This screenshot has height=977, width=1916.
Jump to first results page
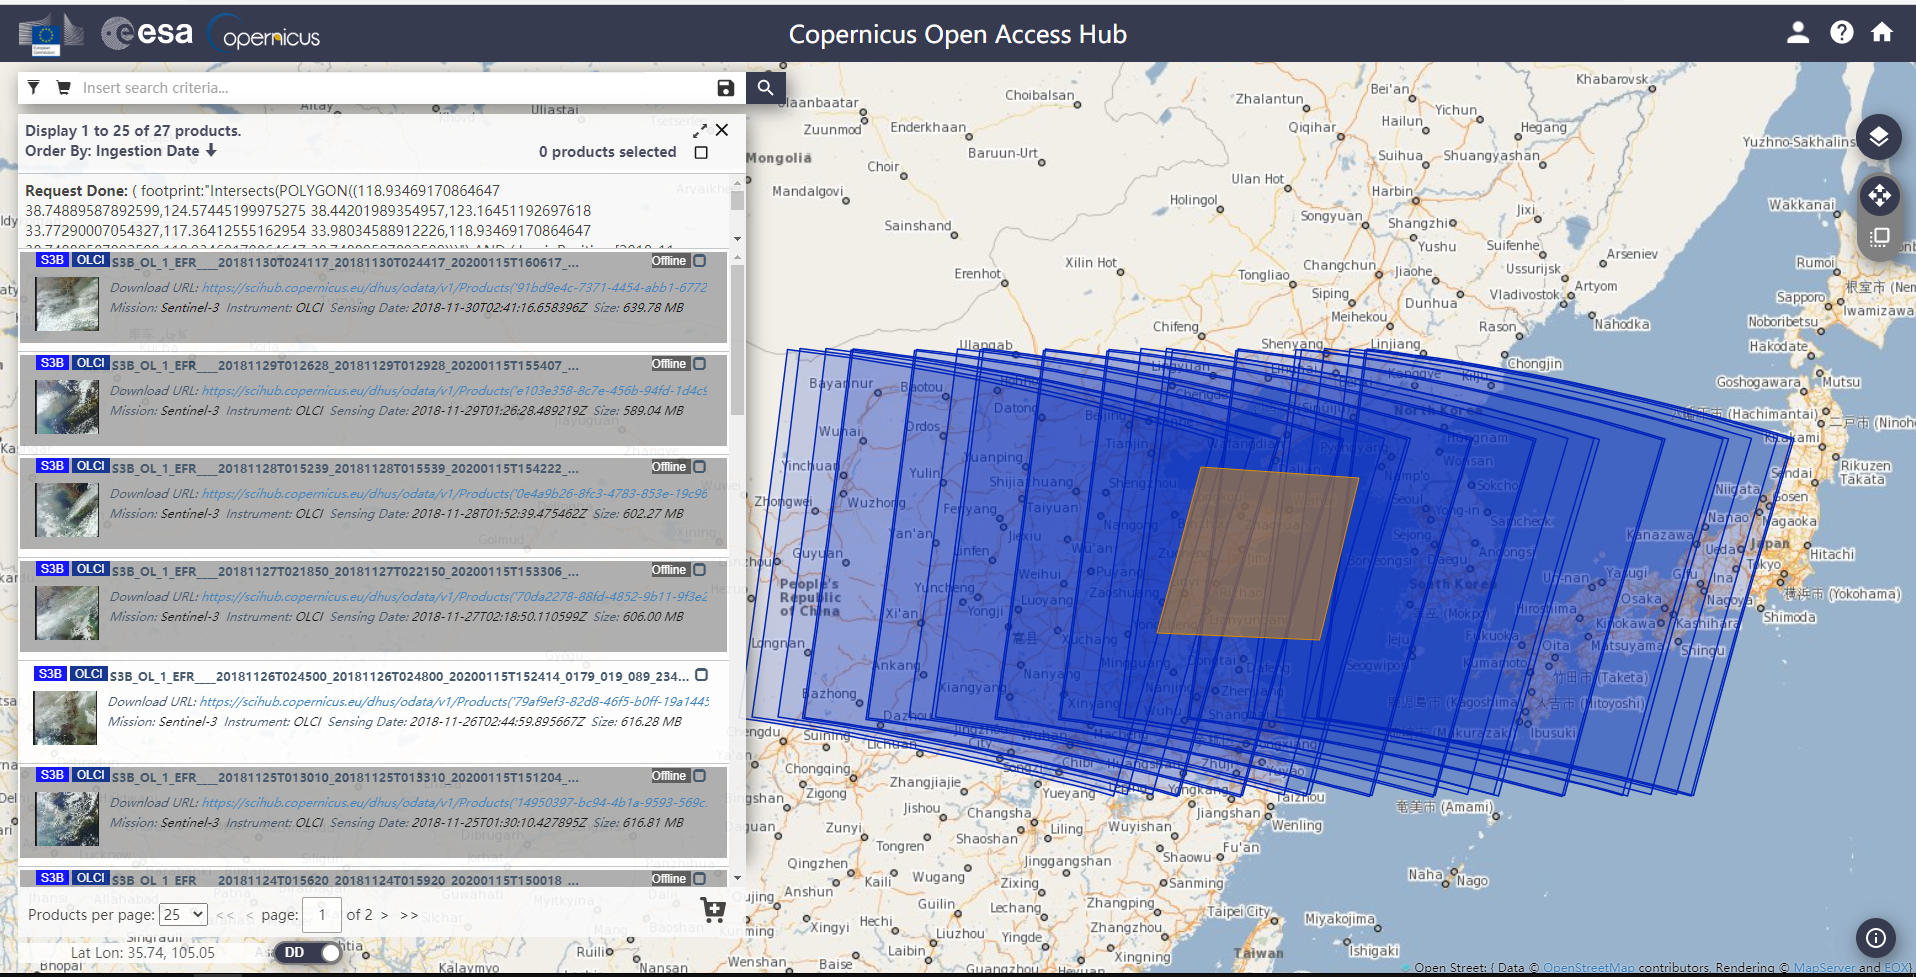click(225, 915)
